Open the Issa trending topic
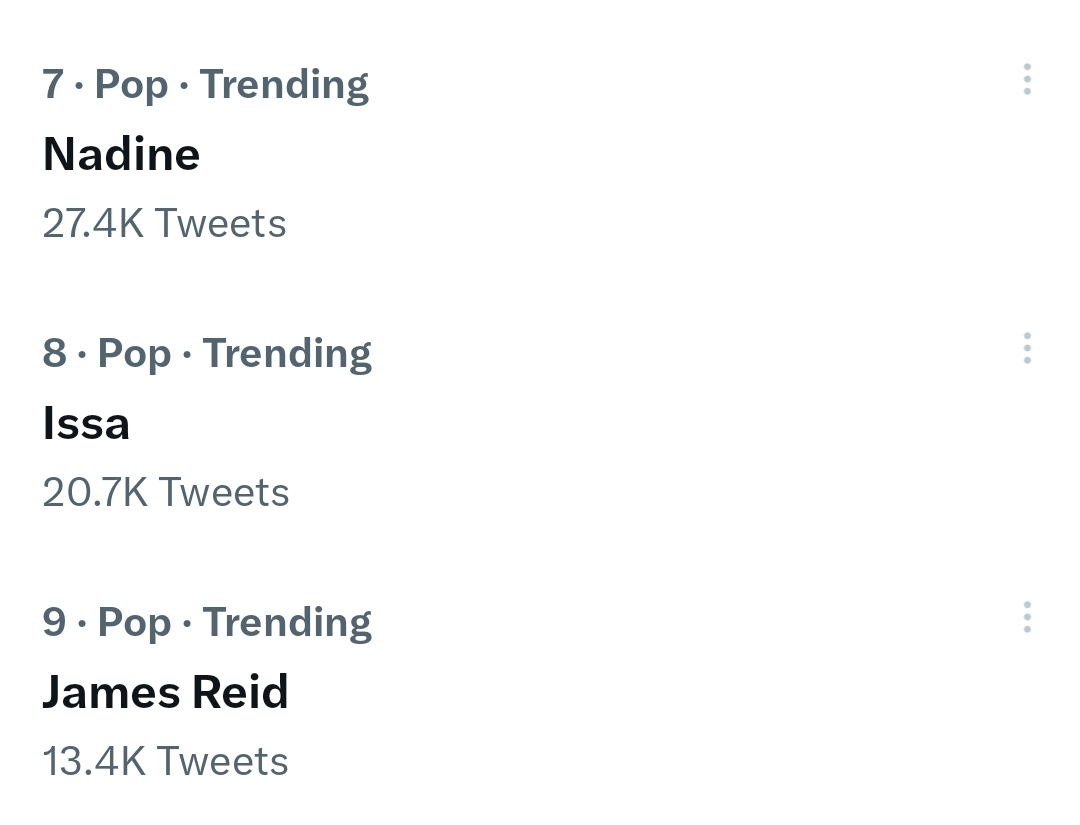Image resolution: width=1080 pixels, height=825 pixels. click(x=87, y=423)
